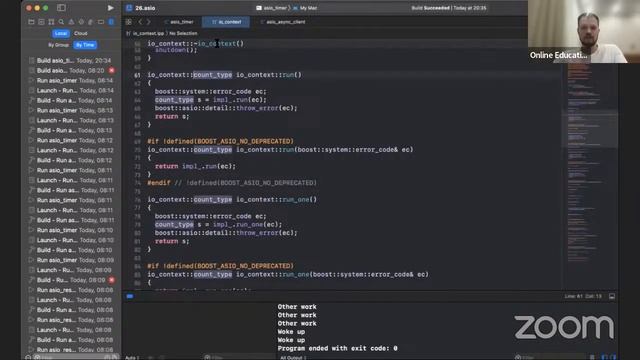The width and height of the screenshot is (640, 360).
Task: Click red error badge on Build asio 08:20
Action: point(111,71)
